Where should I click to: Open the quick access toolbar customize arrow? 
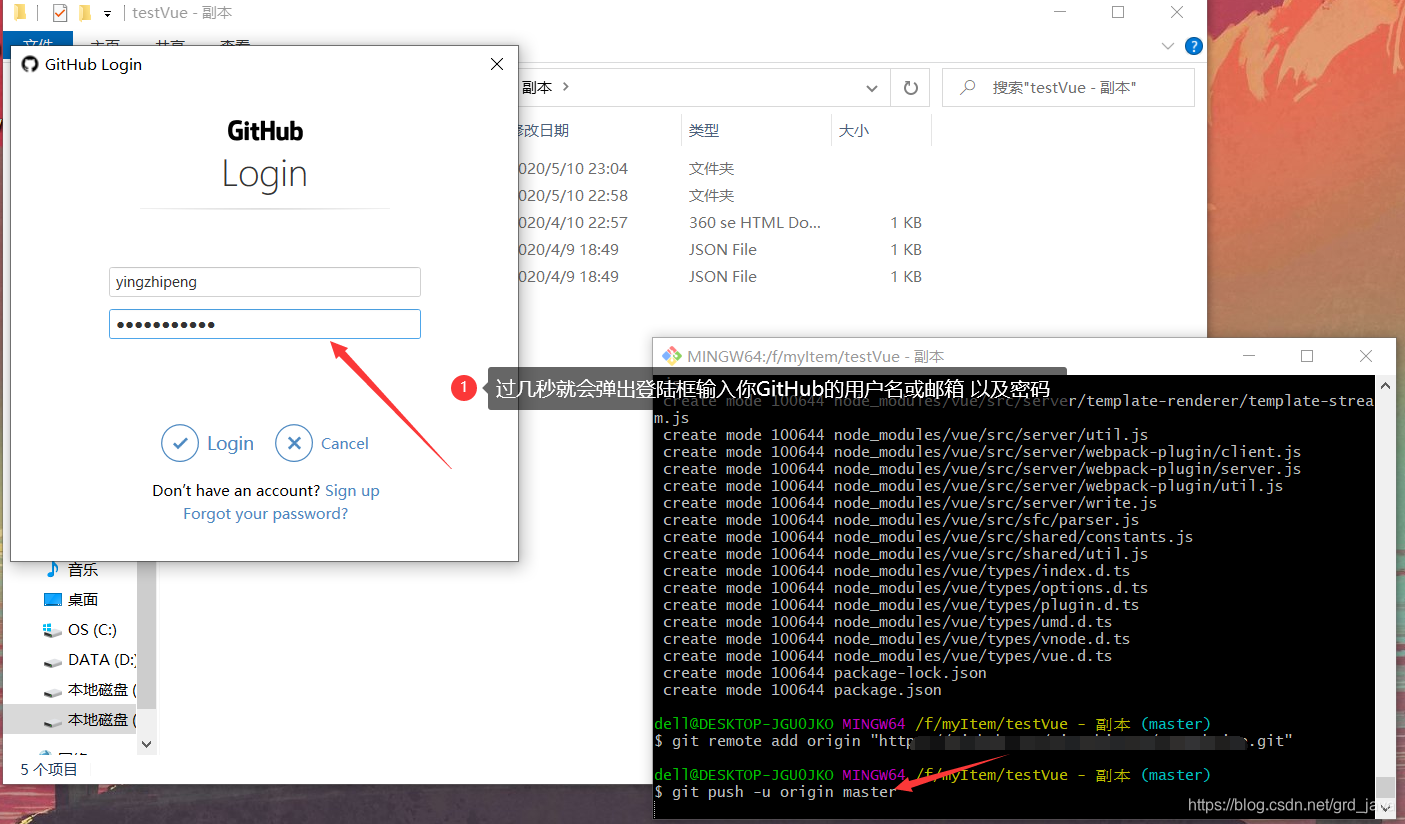pyautogui.click(x=107, y=14)
